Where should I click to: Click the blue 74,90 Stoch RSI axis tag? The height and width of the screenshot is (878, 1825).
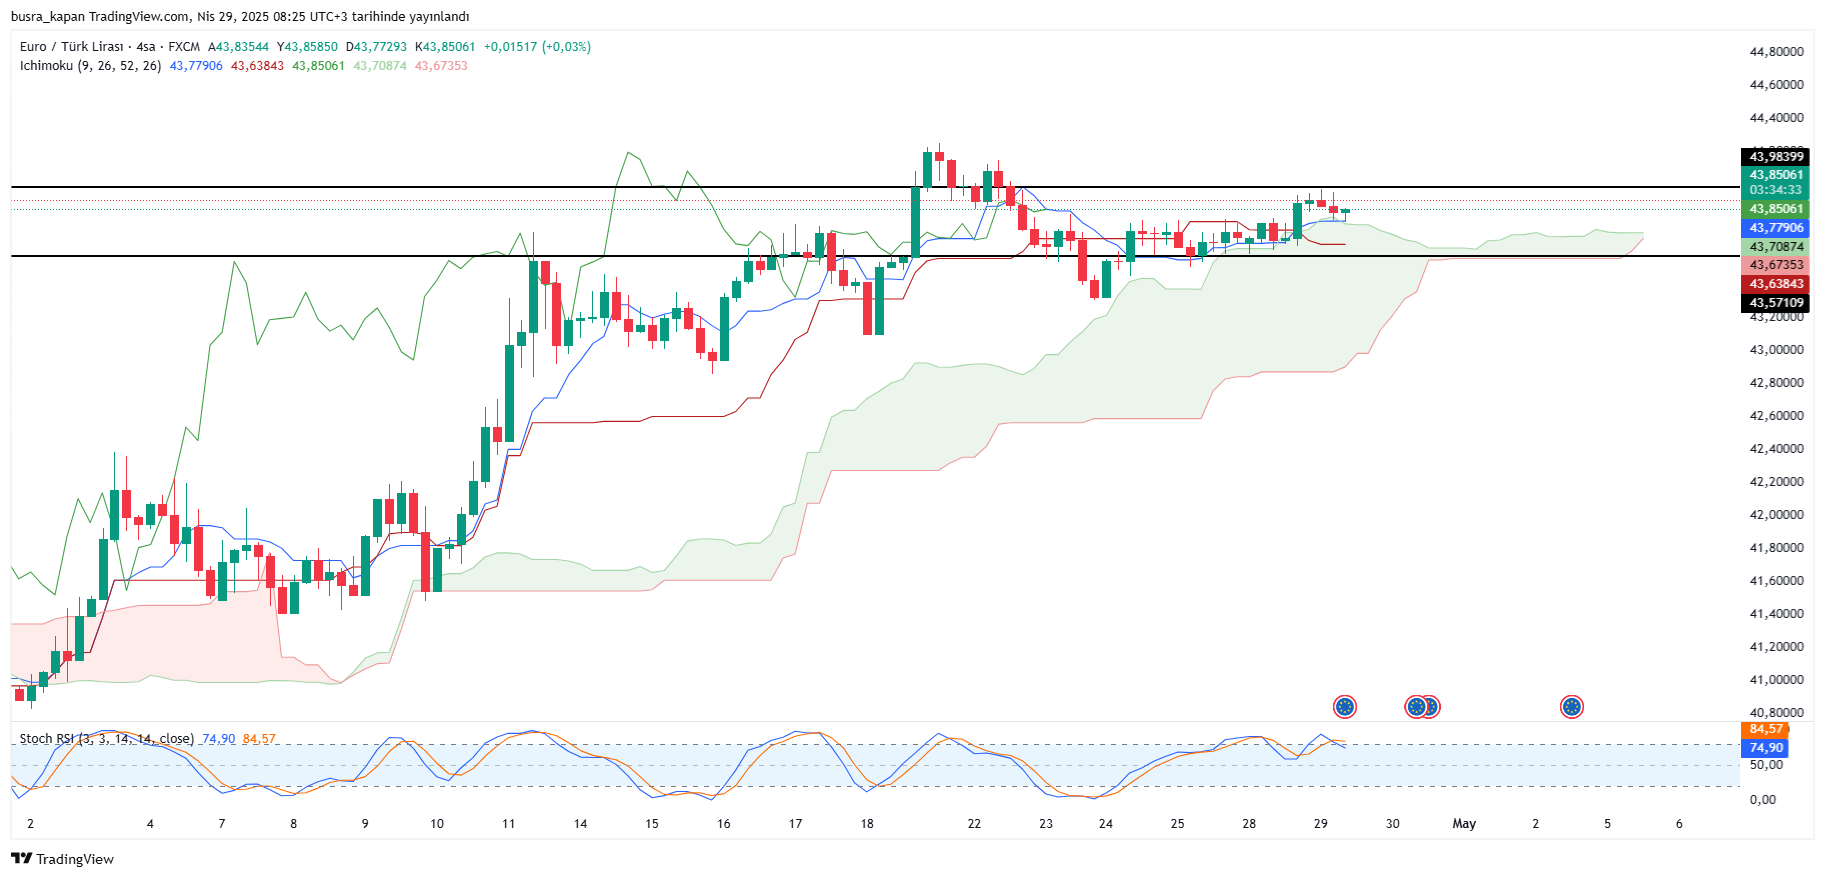tap(1766, 748)
